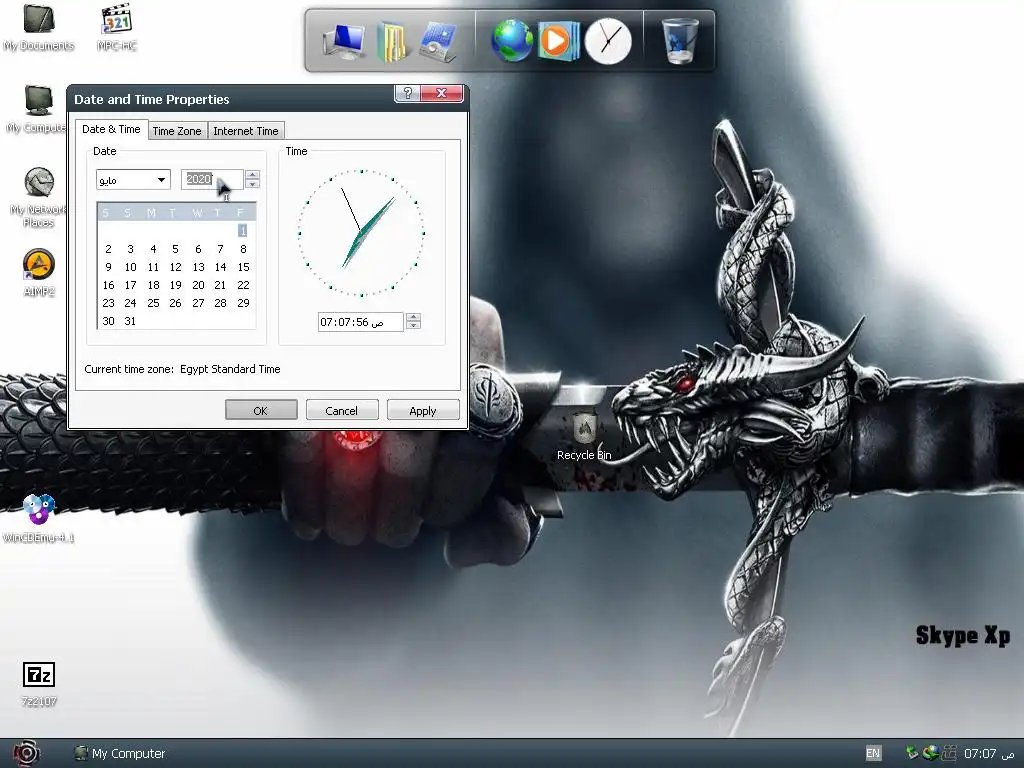Select day 13 in the calendar

click(198, 267)
